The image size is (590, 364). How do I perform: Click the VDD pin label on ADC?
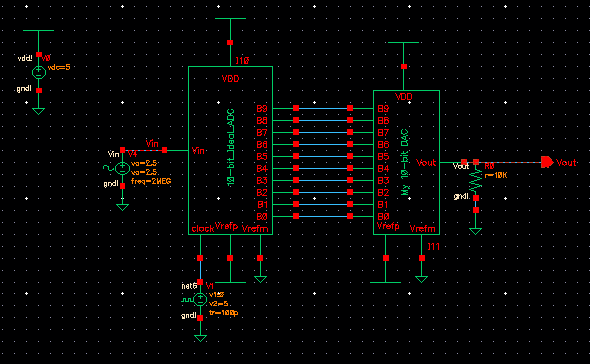point(230,78)
